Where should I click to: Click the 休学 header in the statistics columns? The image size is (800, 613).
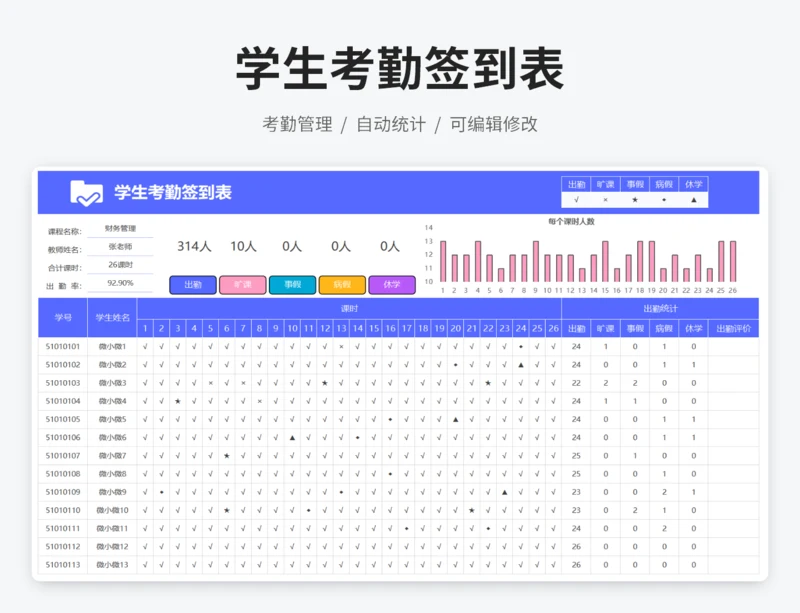coord(693,328)
